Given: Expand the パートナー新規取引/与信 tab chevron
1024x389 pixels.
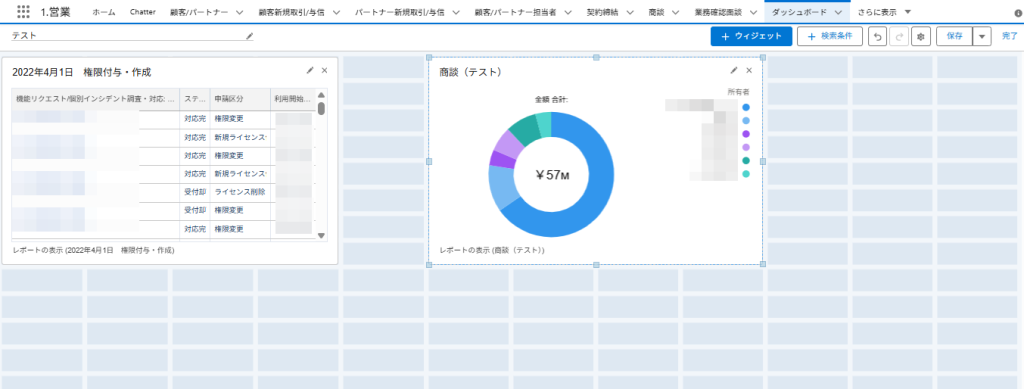Looking at the screenshot, I should click(455, 12).
